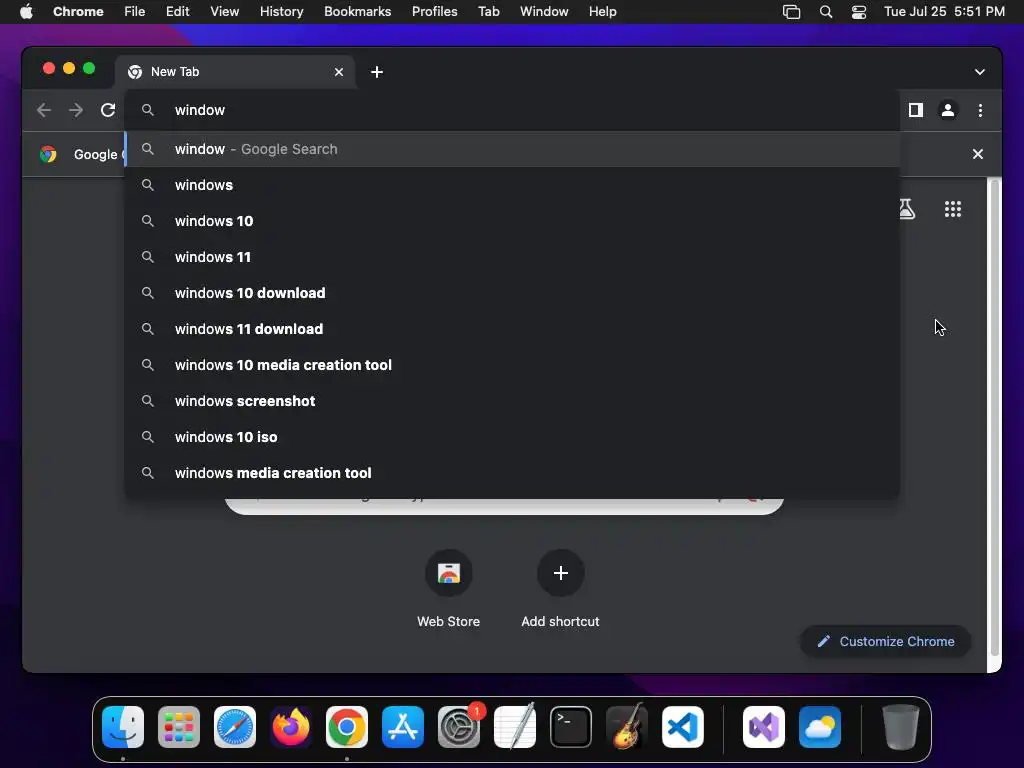Choose the 'windows' suggestion
1024x768 pixels.
coord(512,185)
